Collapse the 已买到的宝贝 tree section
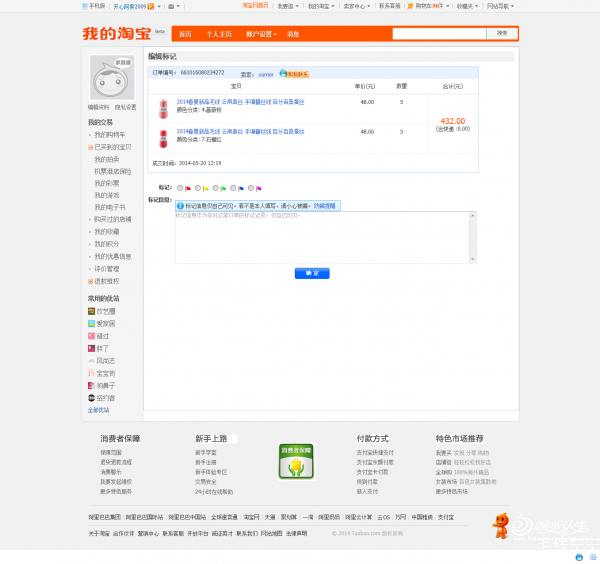 90,147
